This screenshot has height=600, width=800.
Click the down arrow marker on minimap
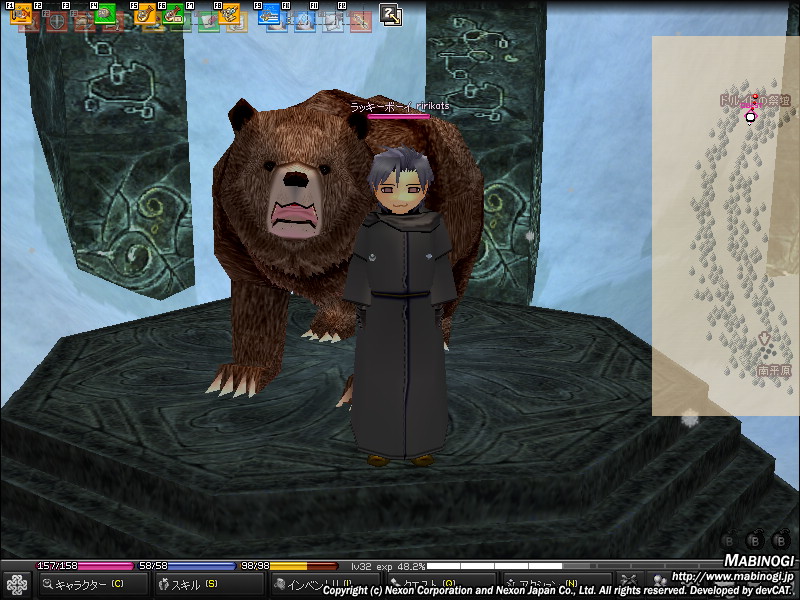click(764, 338)
